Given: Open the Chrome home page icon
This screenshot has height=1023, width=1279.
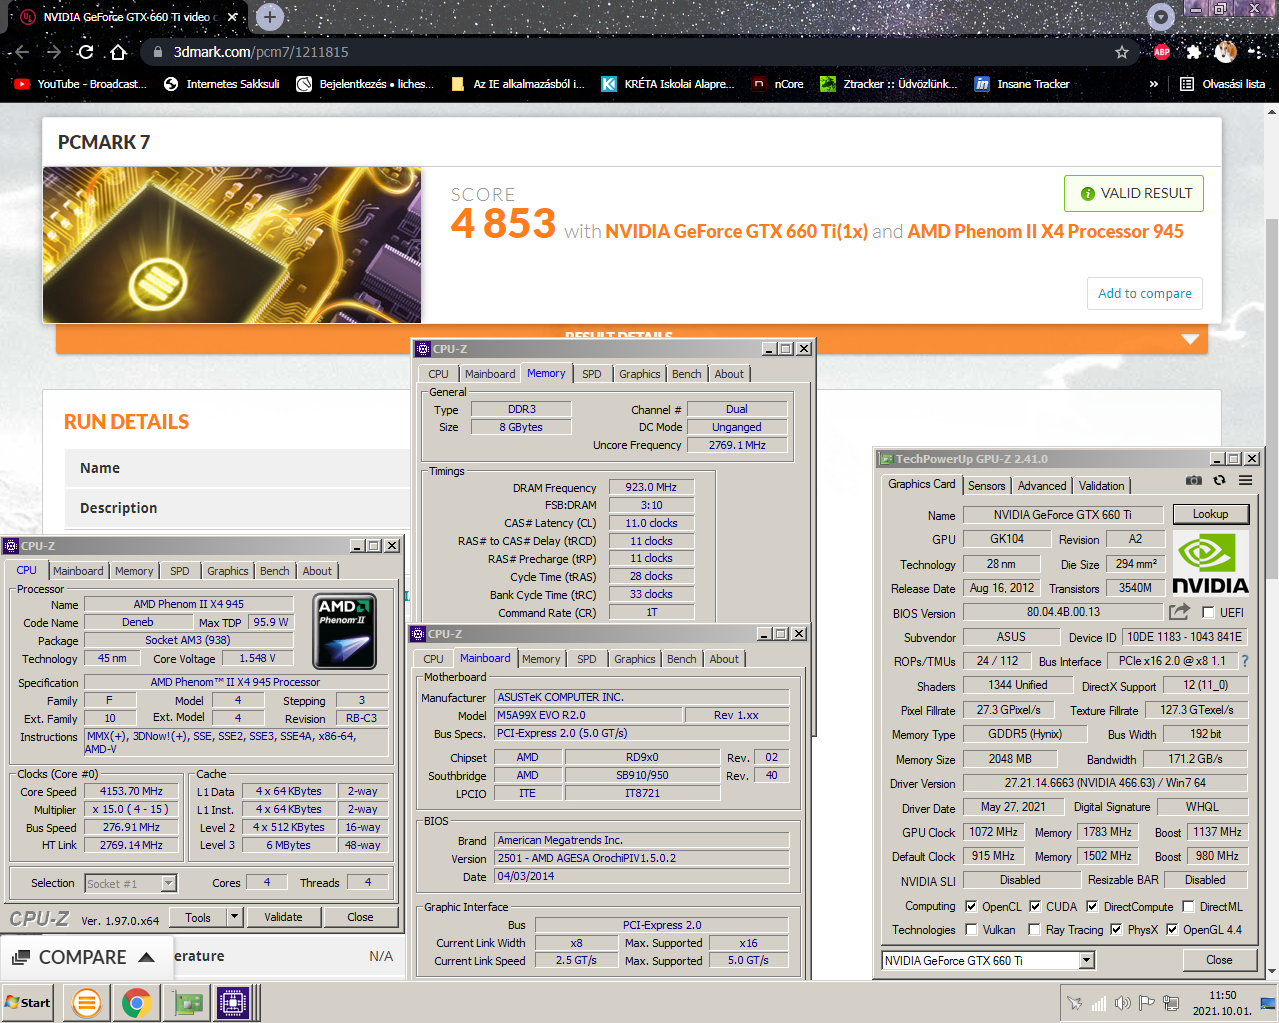Looking at the screenshot, I should [x=118, y=52].
